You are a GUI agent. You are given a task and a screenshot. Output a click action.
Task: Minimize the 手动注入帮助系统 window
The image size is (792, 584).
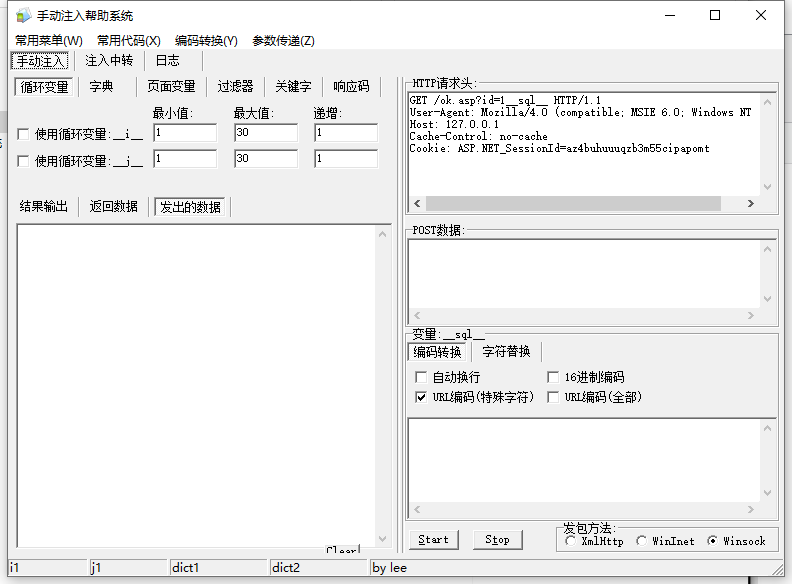(x=670, y=15)
